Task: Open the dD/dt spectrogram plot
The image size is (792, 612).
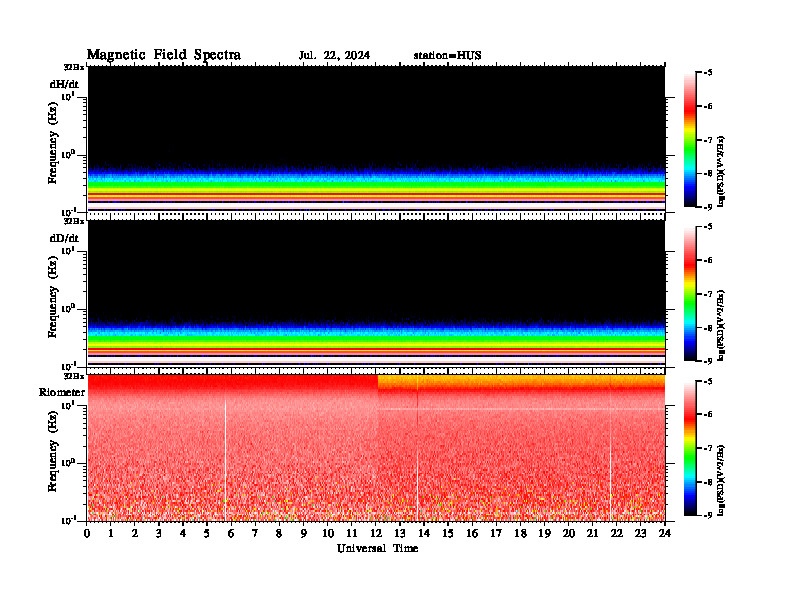Action: pyautogui.click(x=376, y=293)
